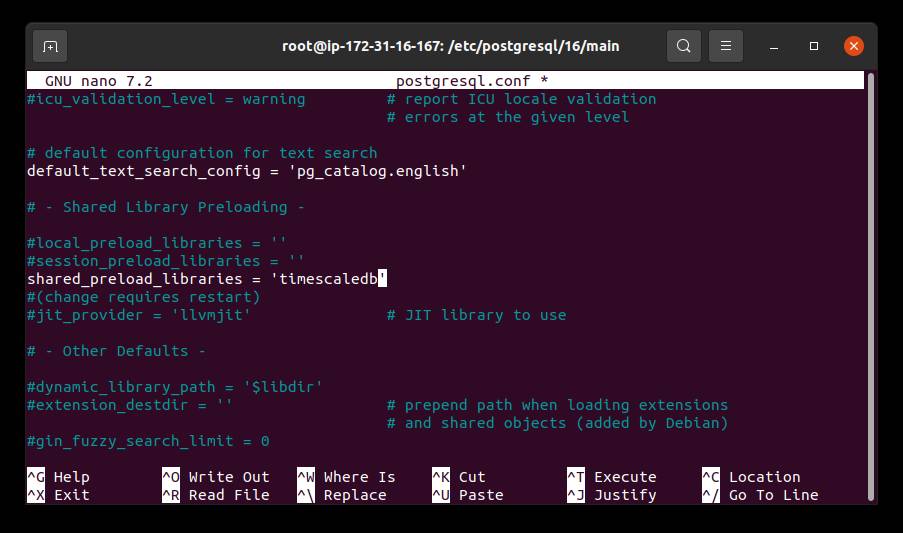Click the ^W Where Is shortcut
The width and height of the screenshot is (903, 533).
tap(346, 477)
